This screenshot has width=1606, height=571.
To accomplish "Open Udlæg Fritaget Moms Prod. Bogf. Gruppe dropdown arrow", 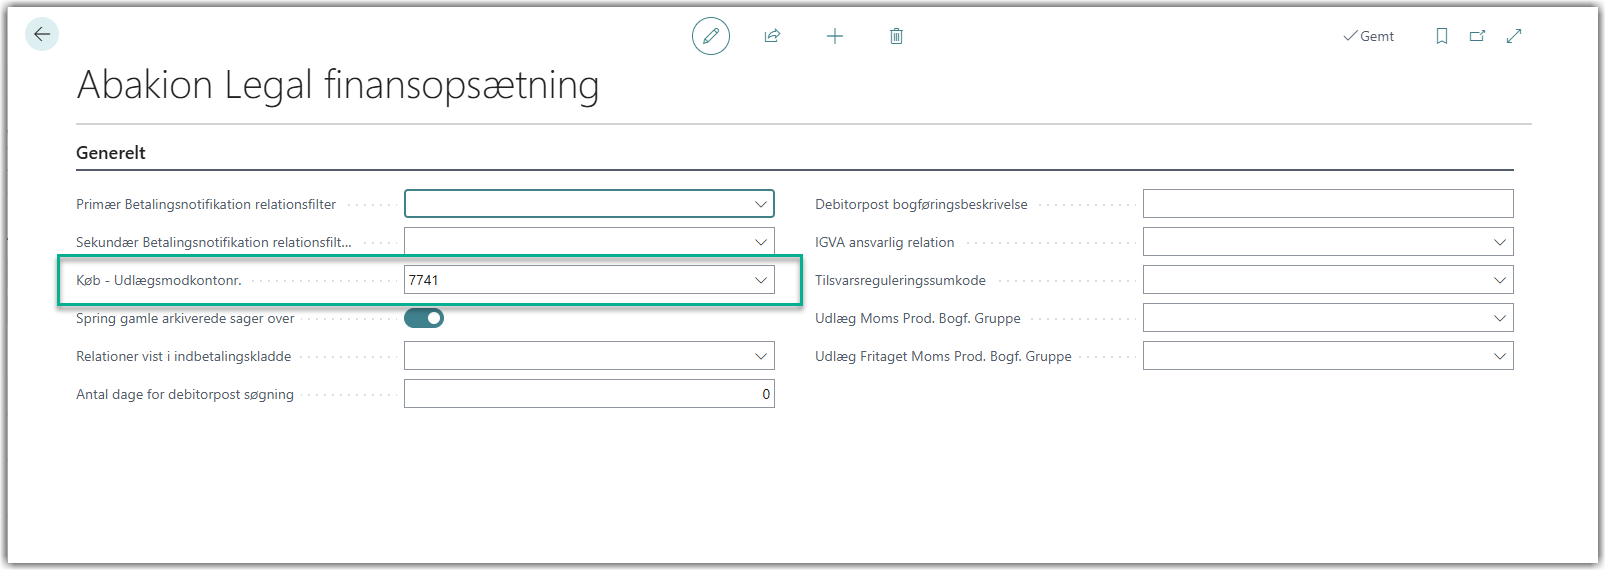I will click(x=1500, y=356).
